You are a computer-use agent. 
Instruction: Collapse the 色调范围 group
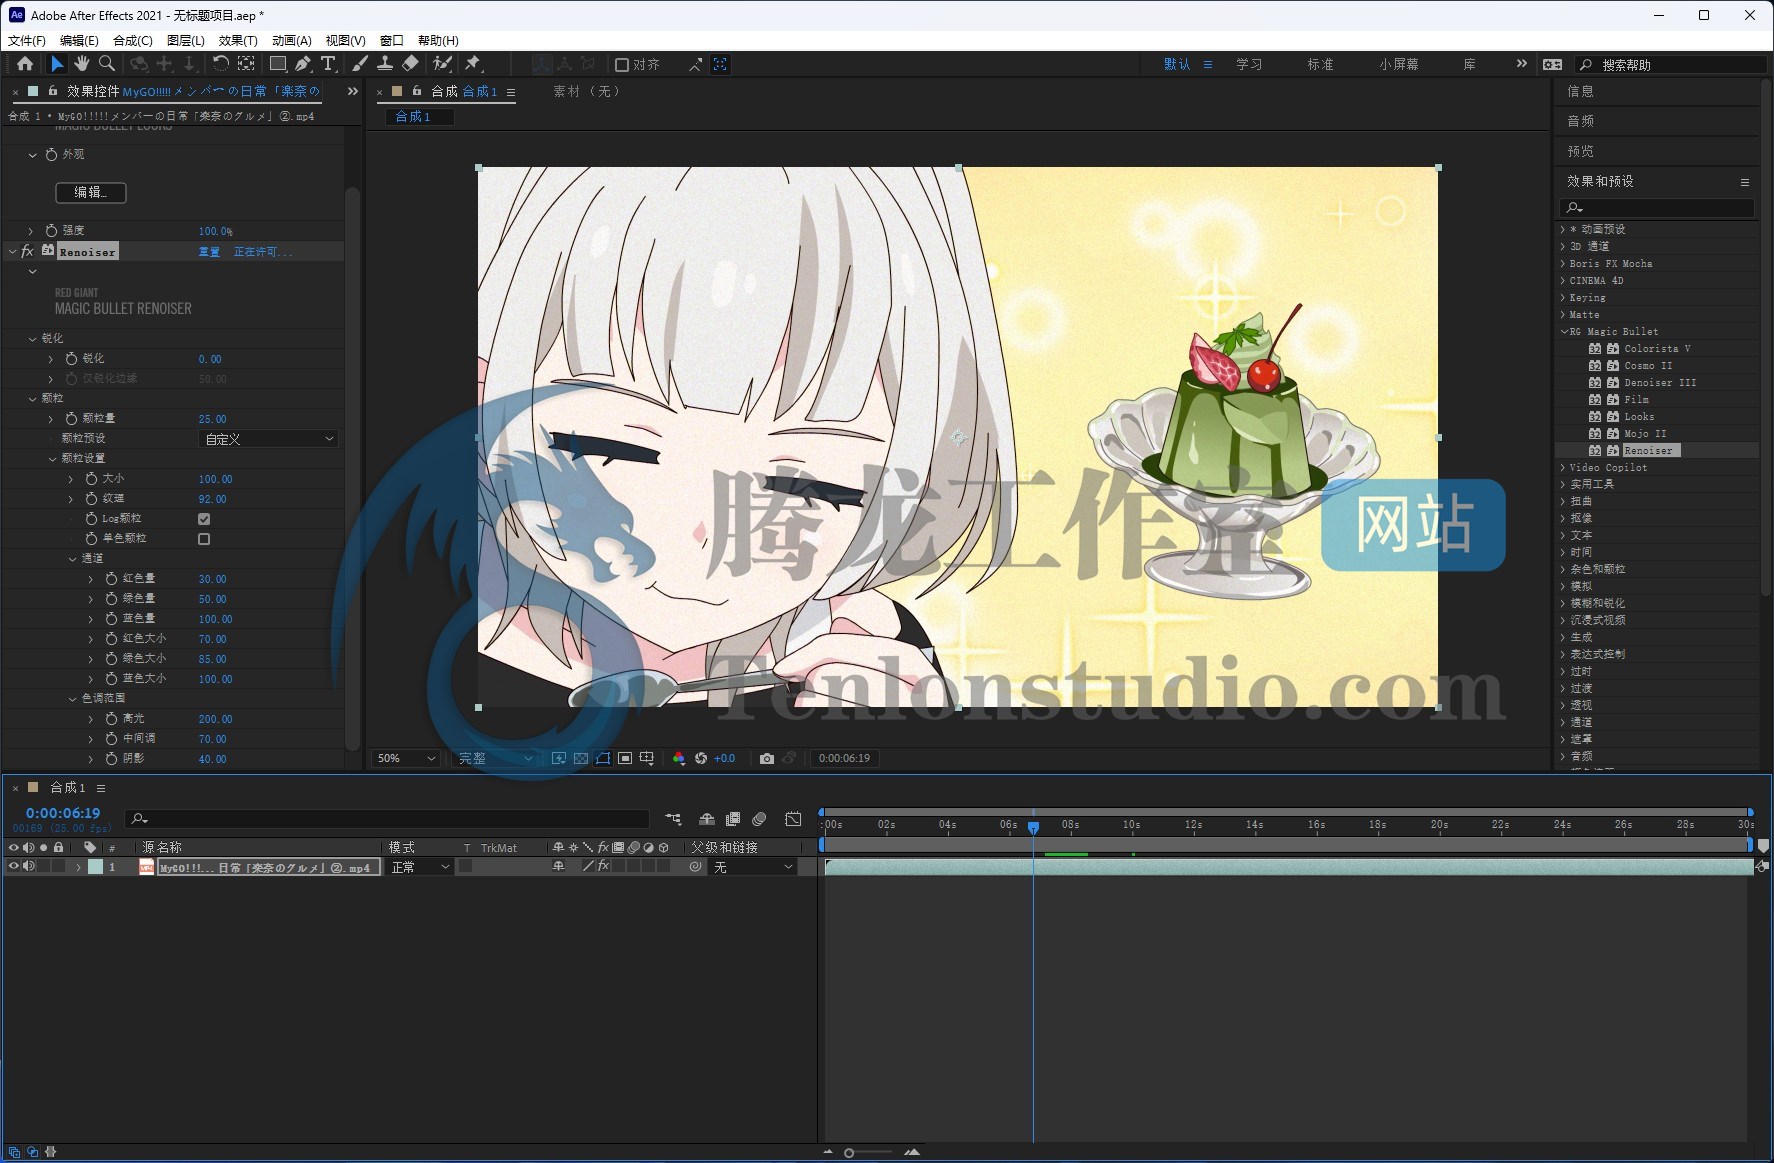(x=73, y=699)
